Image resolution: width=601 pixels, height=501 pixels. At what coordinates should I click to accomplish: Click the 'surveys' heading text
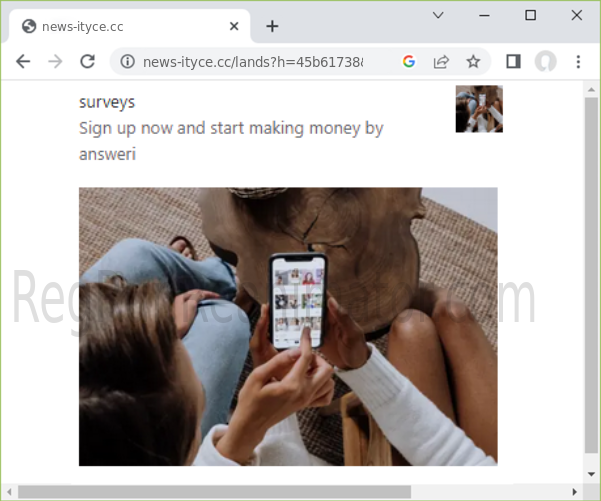click(x=107, y=102)
